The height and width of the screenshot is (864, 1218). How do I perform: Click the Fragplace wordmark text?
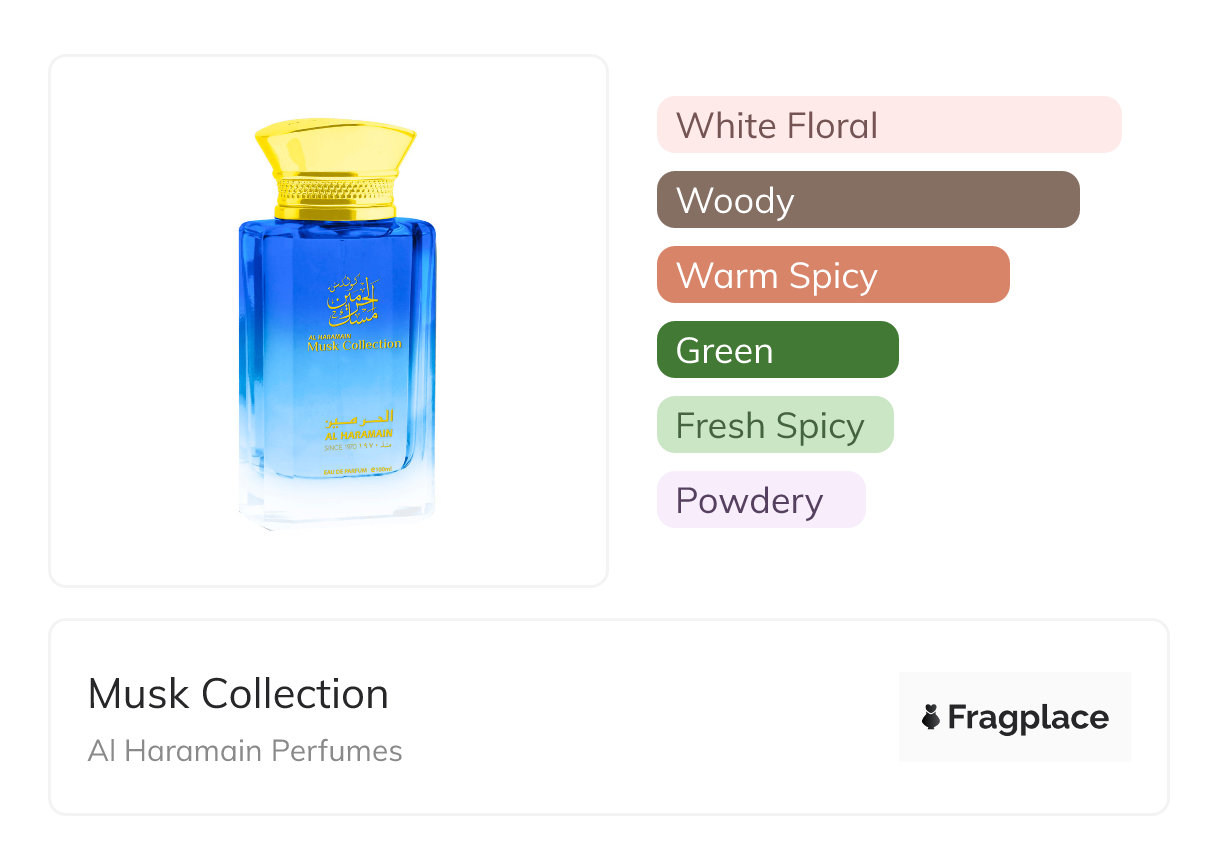[x=1027, y=717]
